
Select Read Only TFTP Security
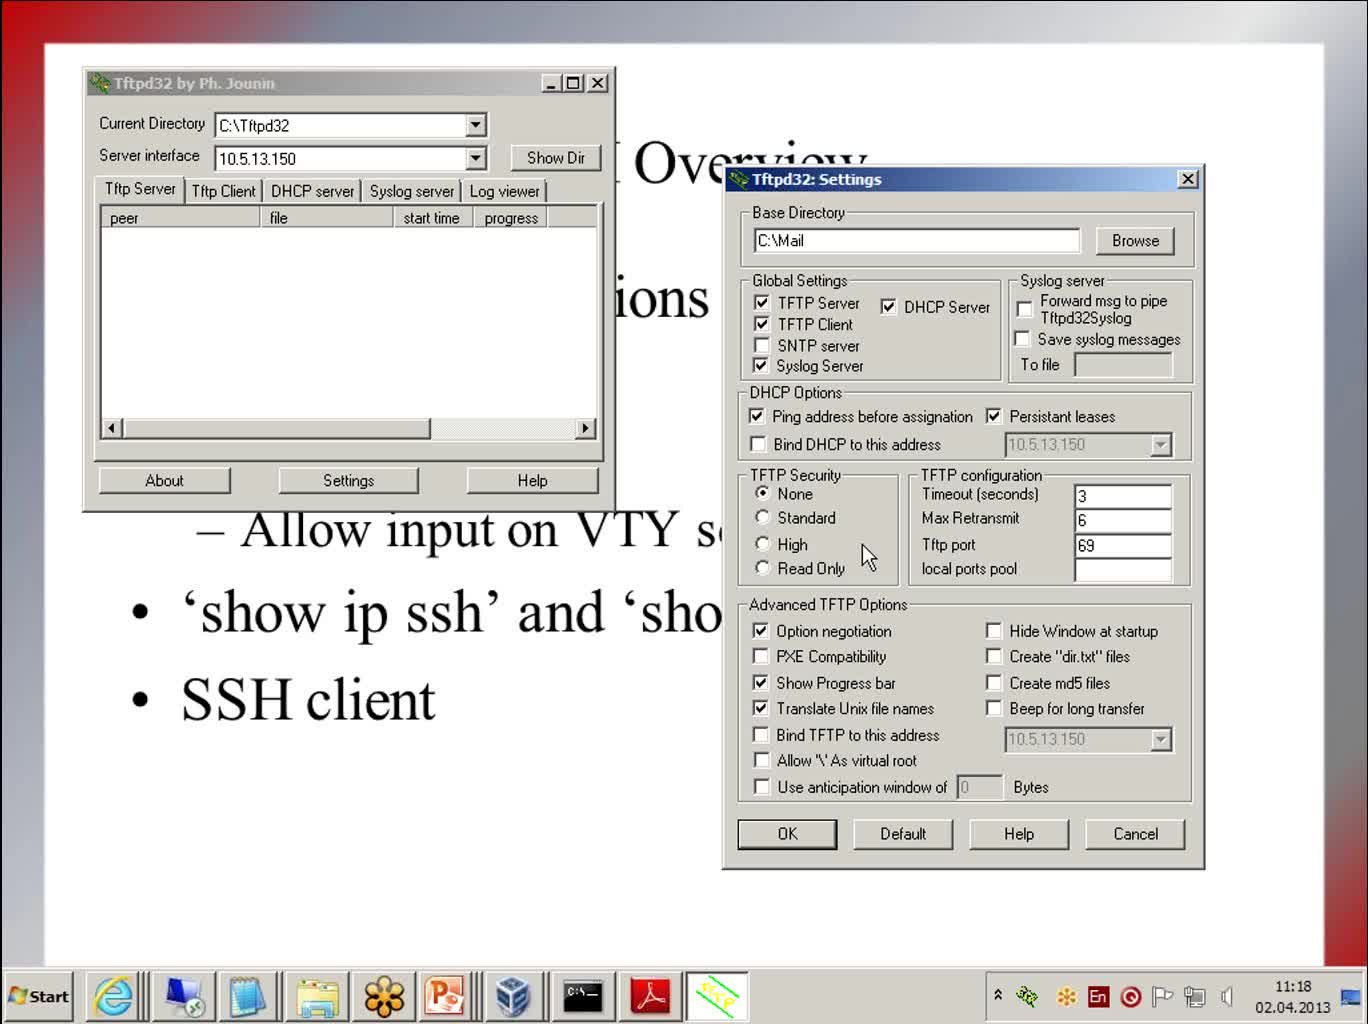(x=762, y=568)
